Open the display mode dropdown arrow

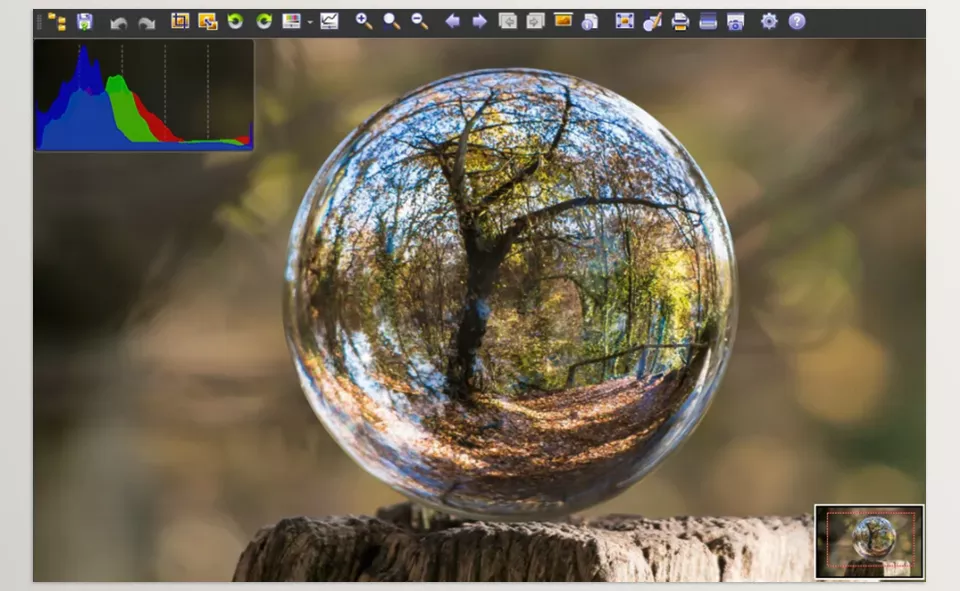click(308, 19)
